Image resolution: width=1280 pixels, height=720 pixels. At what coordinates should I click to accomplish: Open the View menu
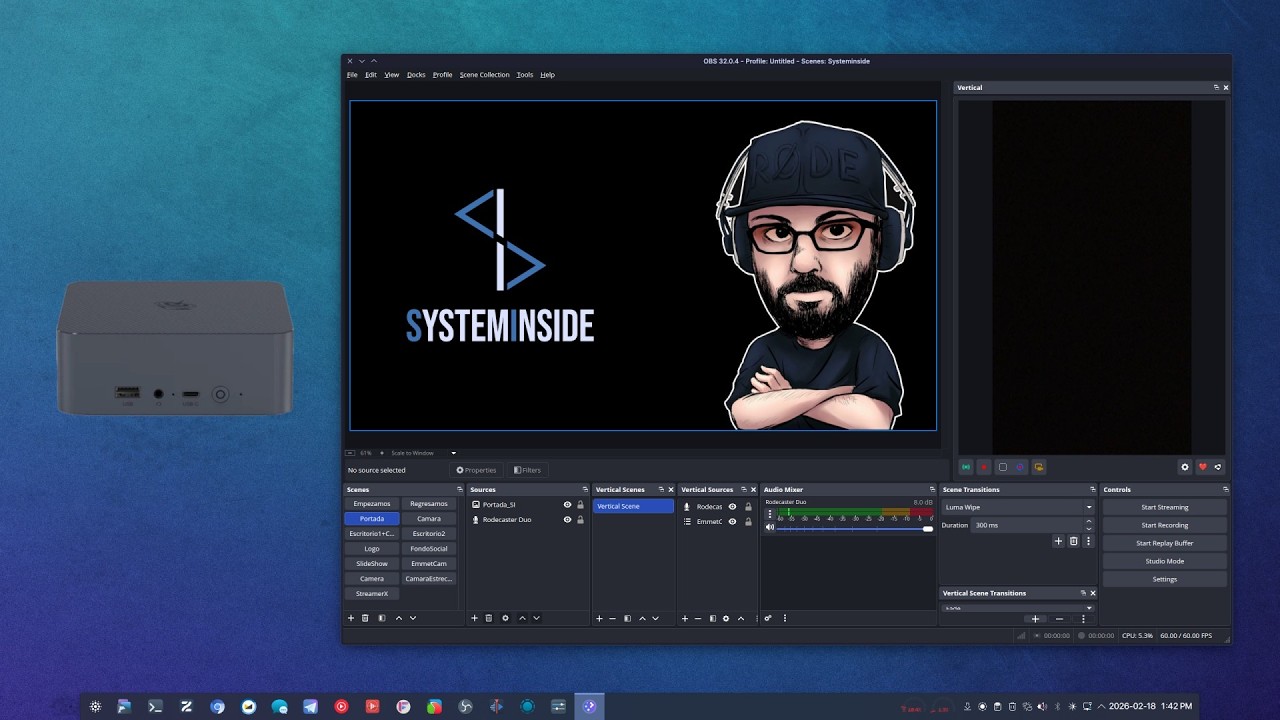[x=391, y=75]
